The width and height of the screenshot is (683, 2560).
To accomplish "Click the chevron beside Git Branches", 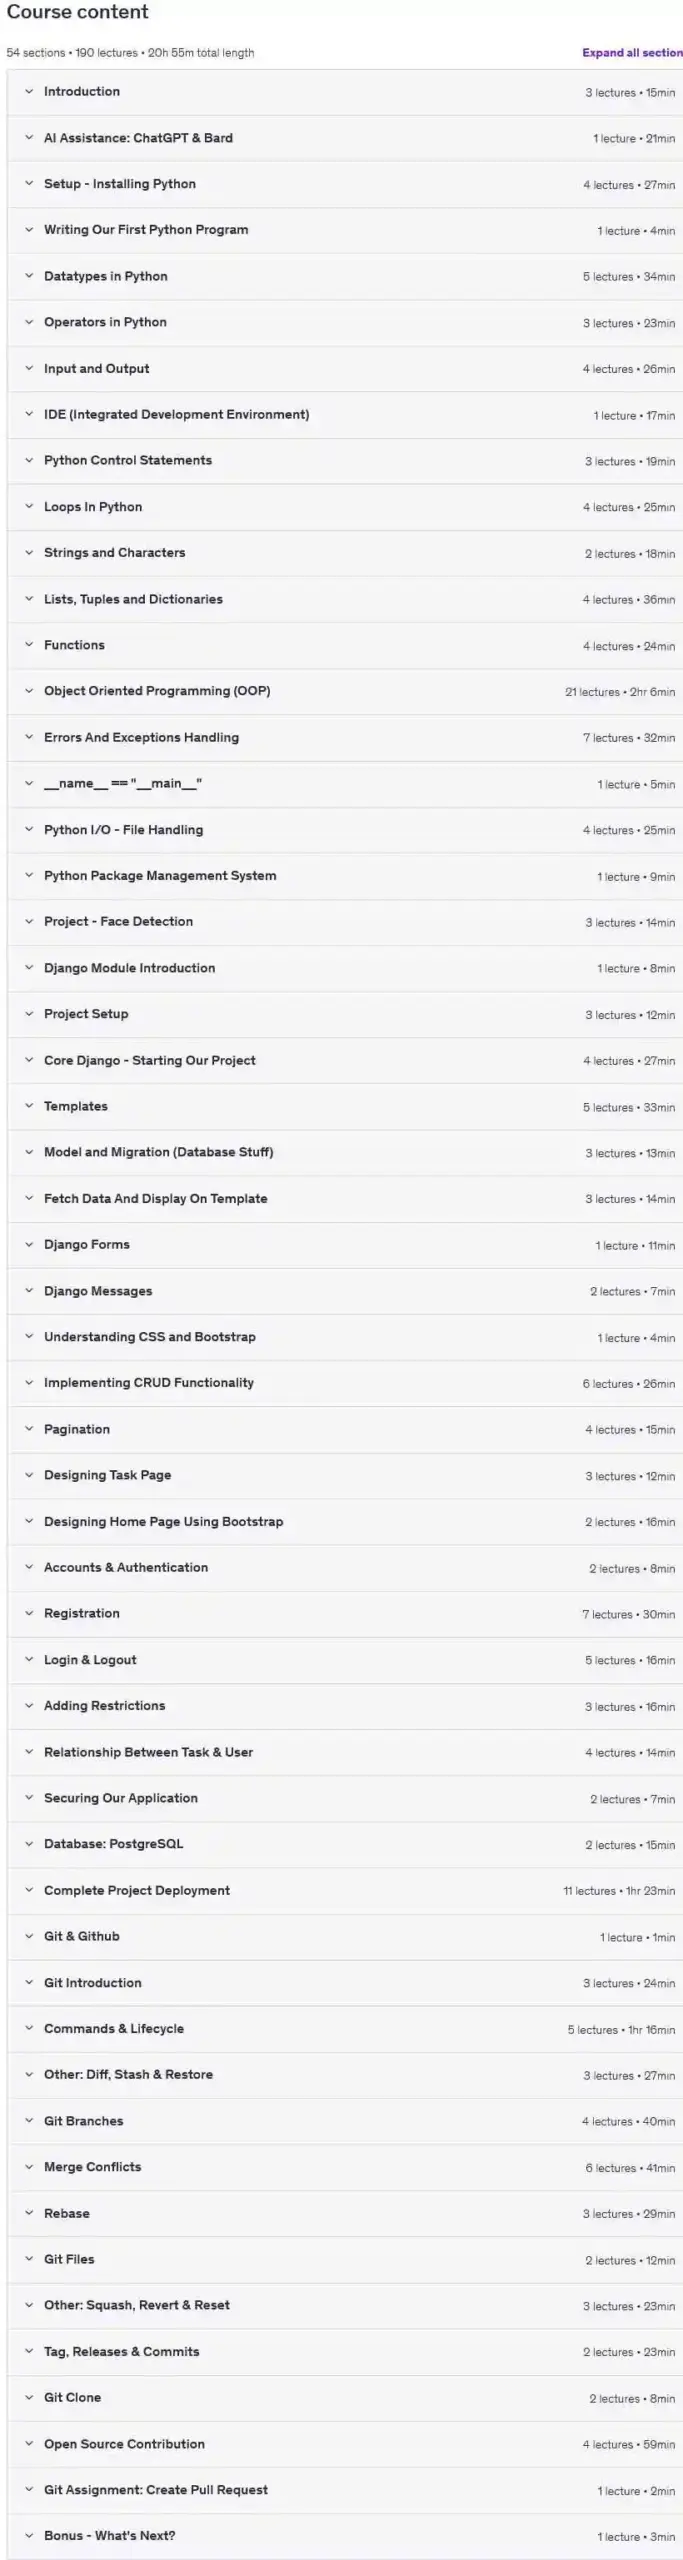I will [29, 2121].
